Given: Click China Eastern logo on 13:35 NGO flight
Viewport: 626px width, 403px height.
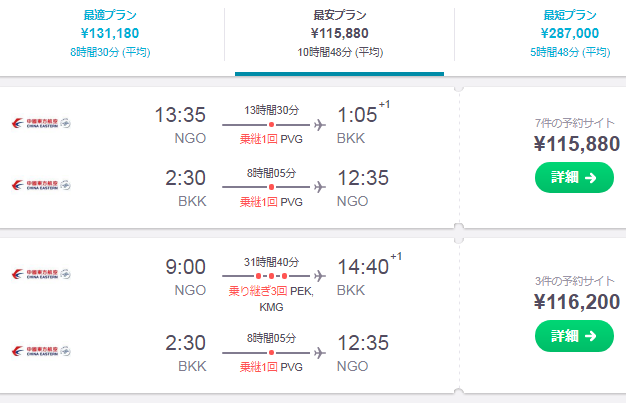Looking at the screenshot, I should [x=41, y=123].
